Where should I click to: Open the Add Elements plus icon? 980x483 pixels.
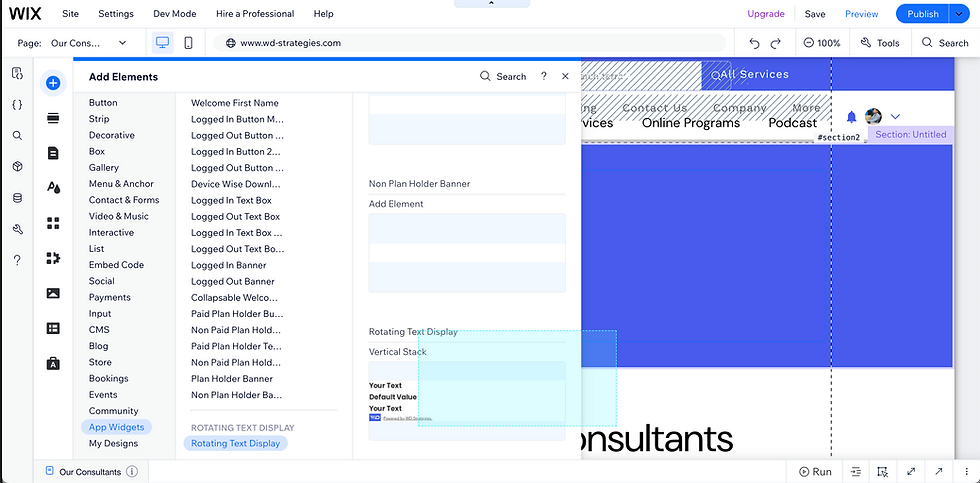(x=53, y=83)
